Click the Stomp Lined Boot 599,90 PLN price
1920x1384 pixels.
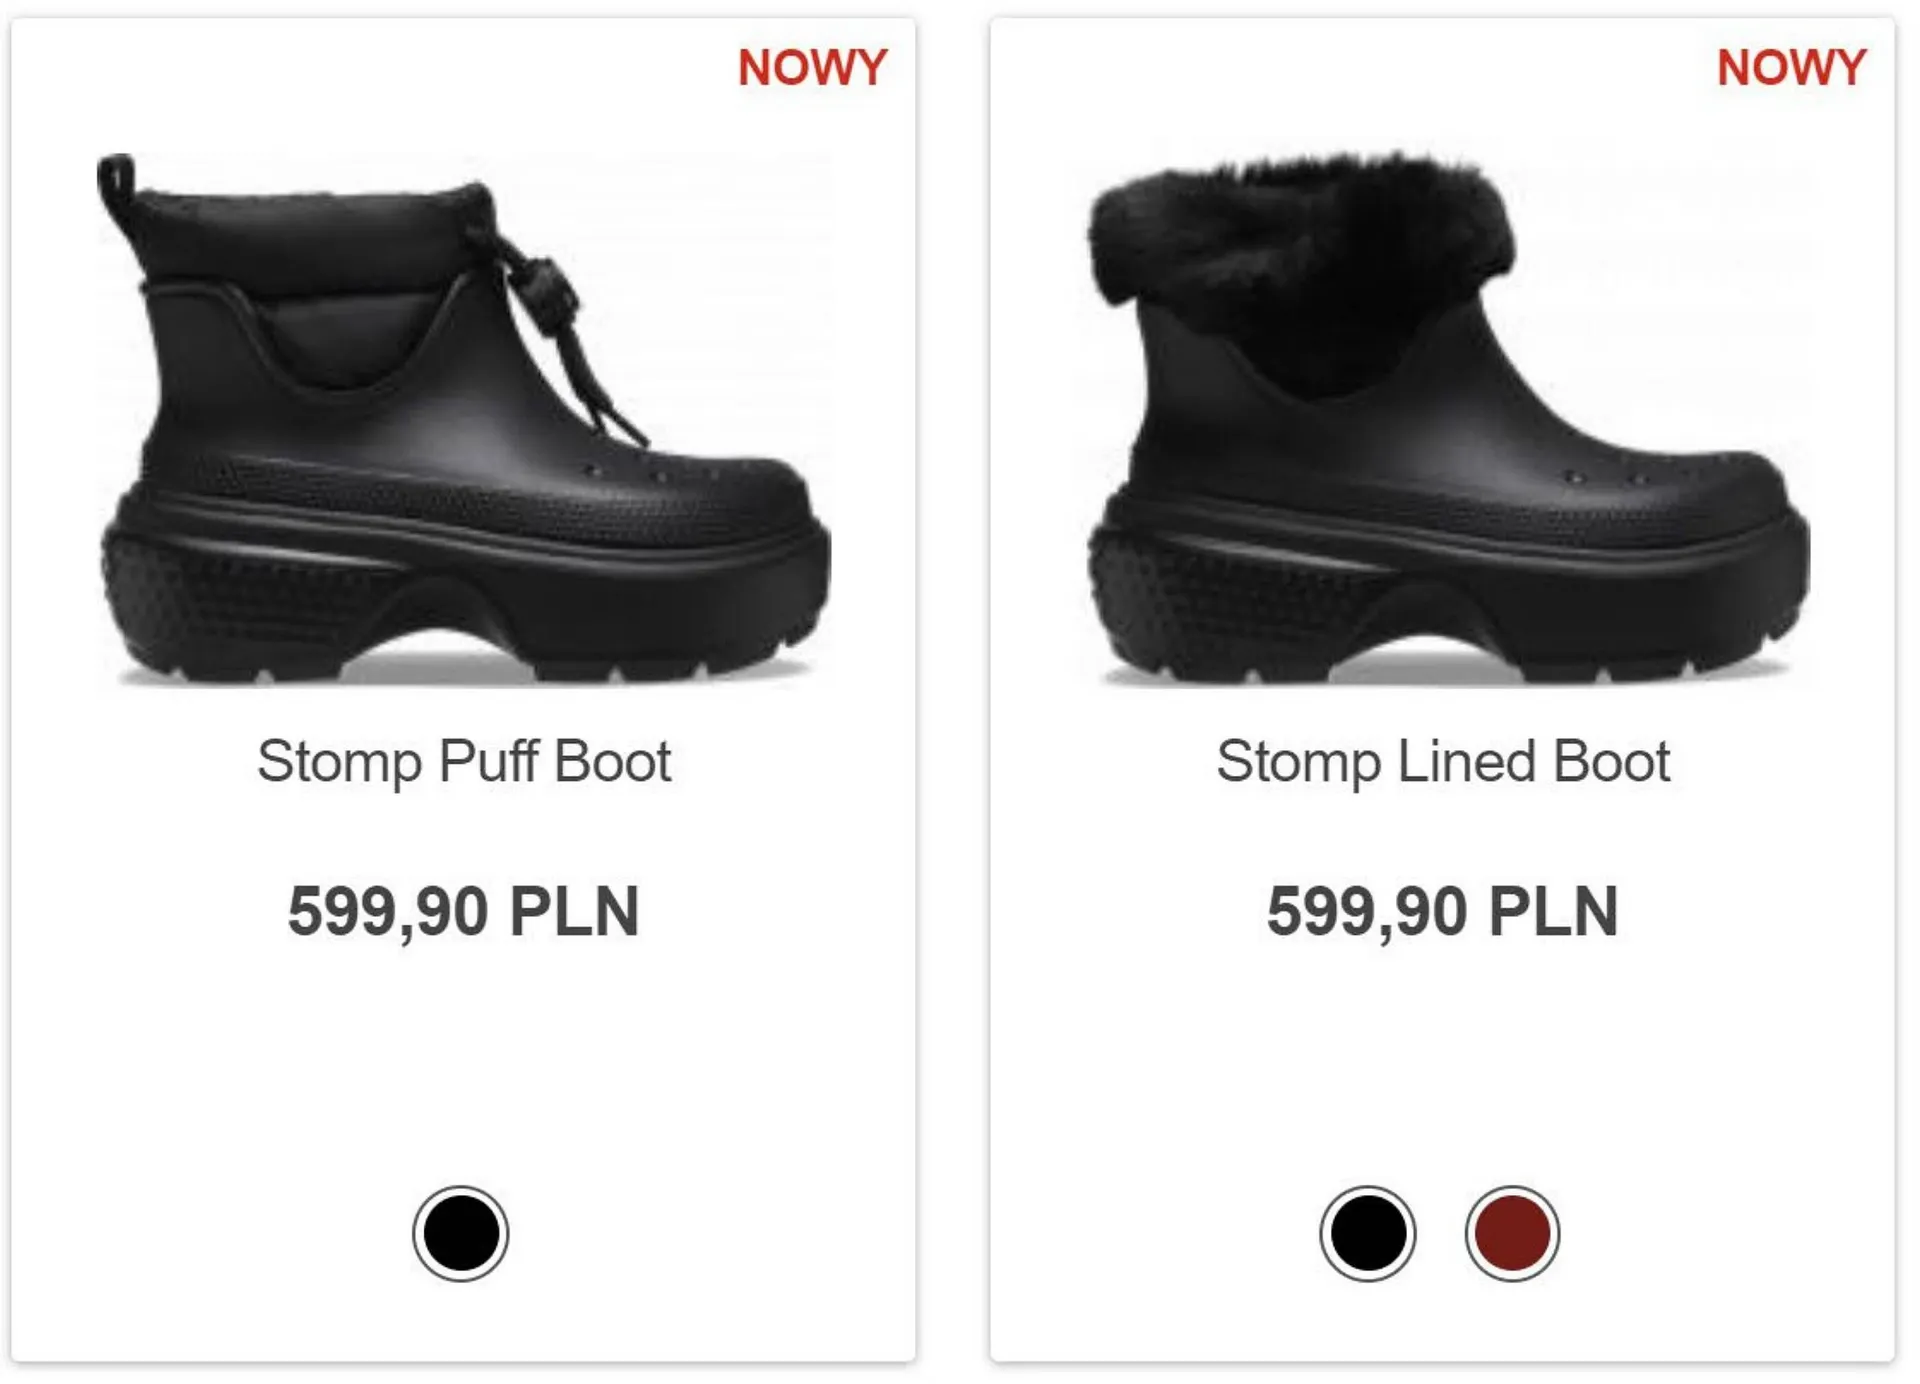coord(1442,911)
